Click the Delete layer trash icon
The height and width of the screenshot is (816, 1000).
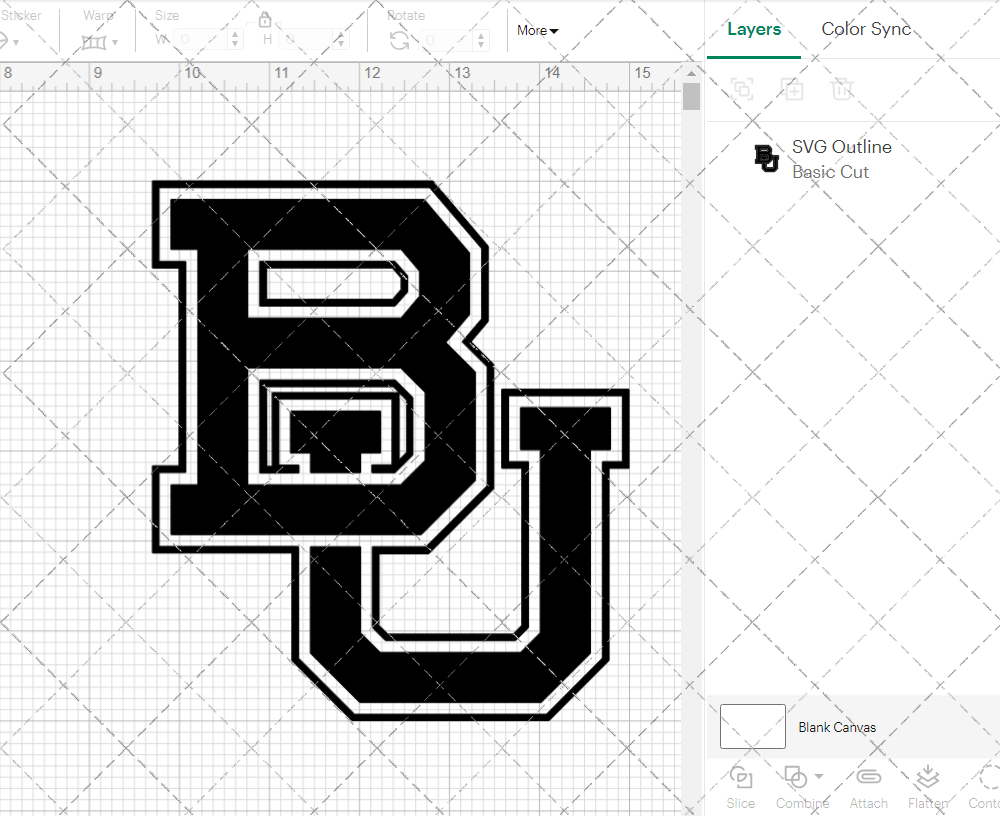[842, 89]
